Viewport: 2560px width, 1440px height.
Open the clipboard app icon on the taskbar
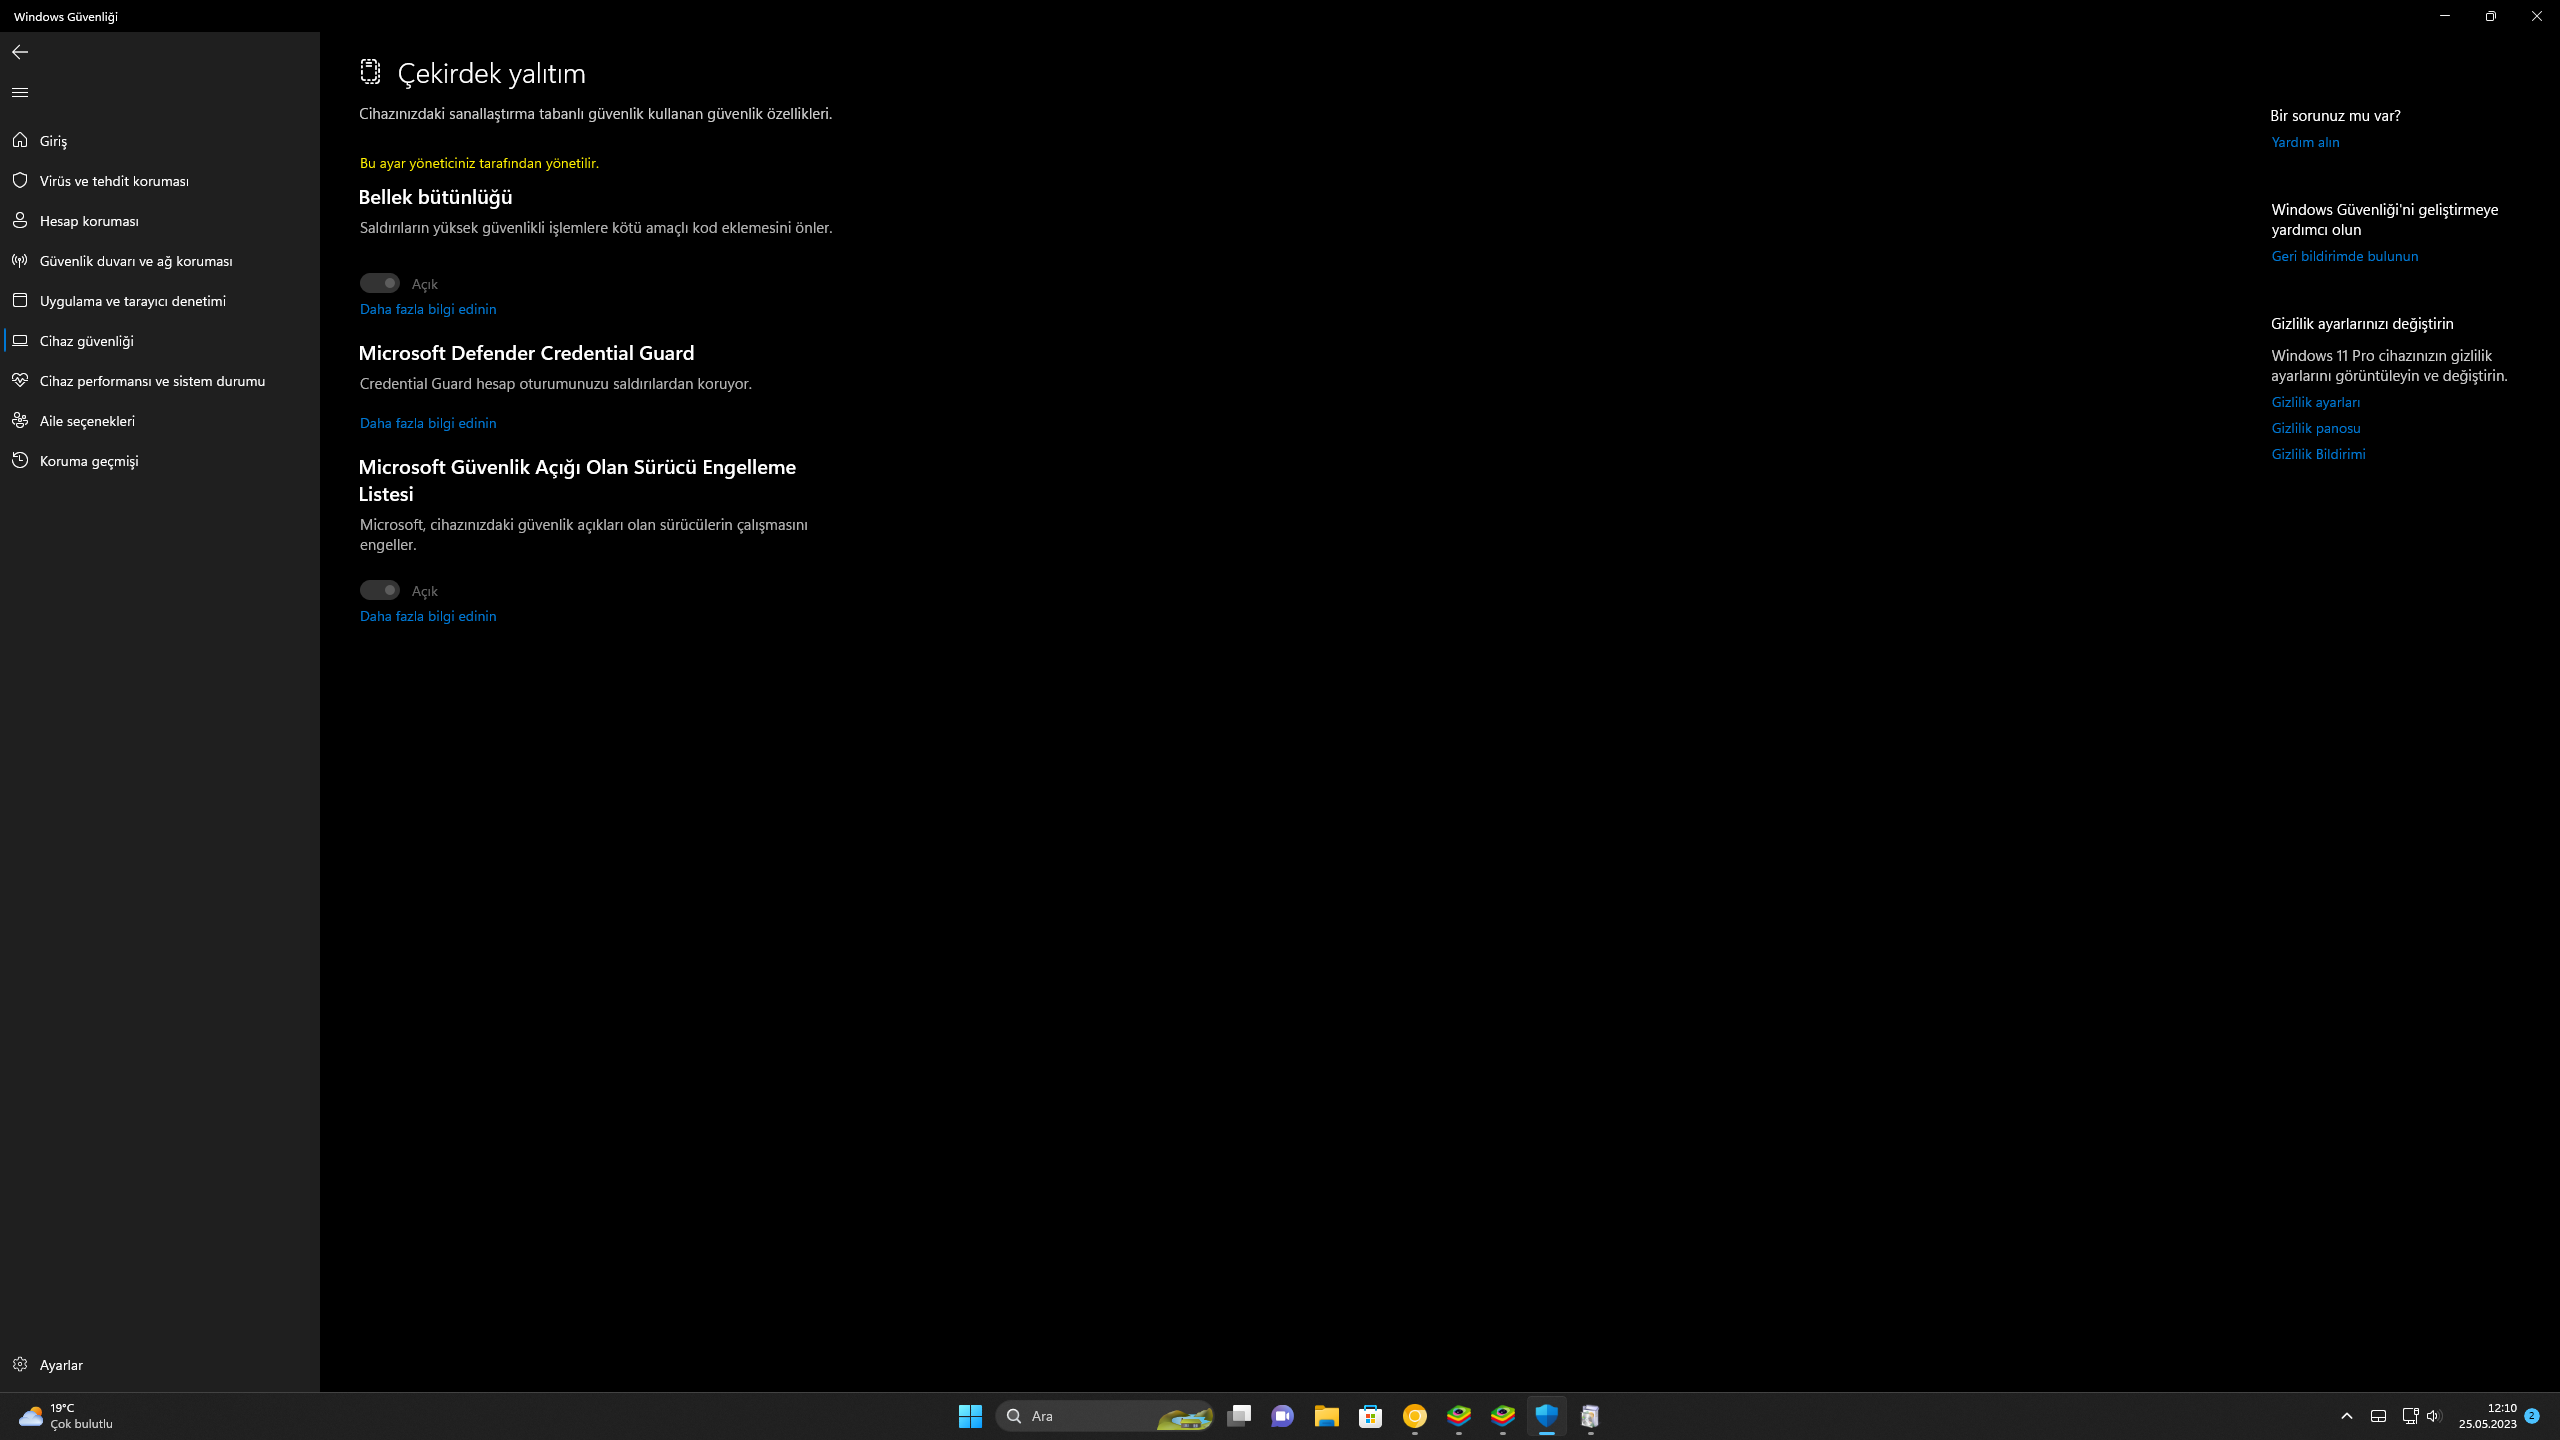(x=1591, y=1416)
